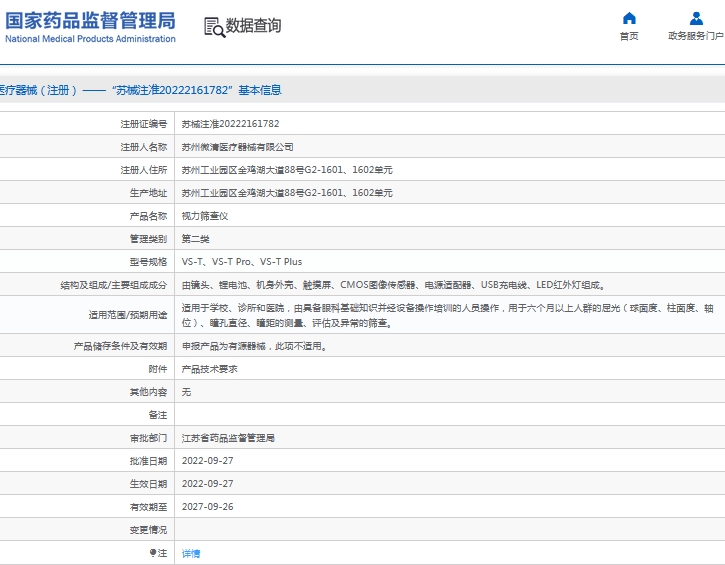Image resolution: width=725 pixels, height=565 pixels.
Task: Click the 产品名称 row label
Action: pyautogui.click(x=148, y=216)
